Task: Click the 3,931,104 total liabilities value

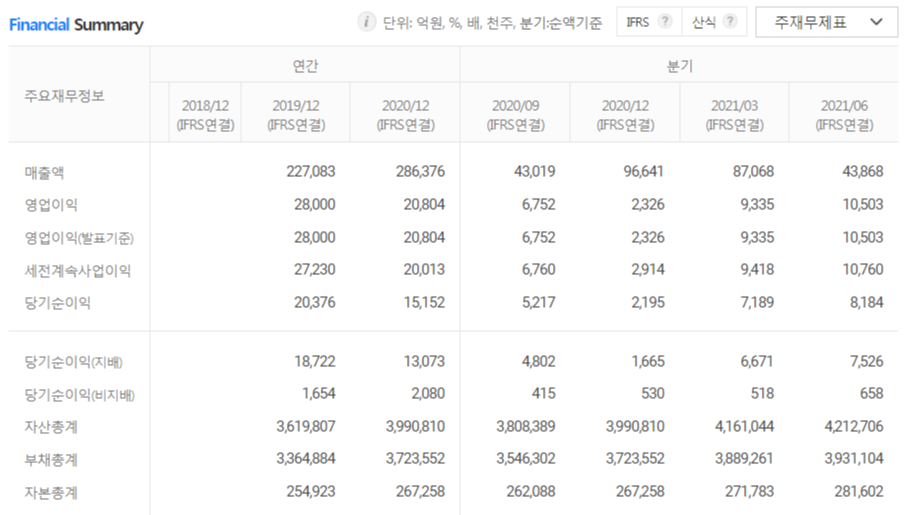Action: 853,459
